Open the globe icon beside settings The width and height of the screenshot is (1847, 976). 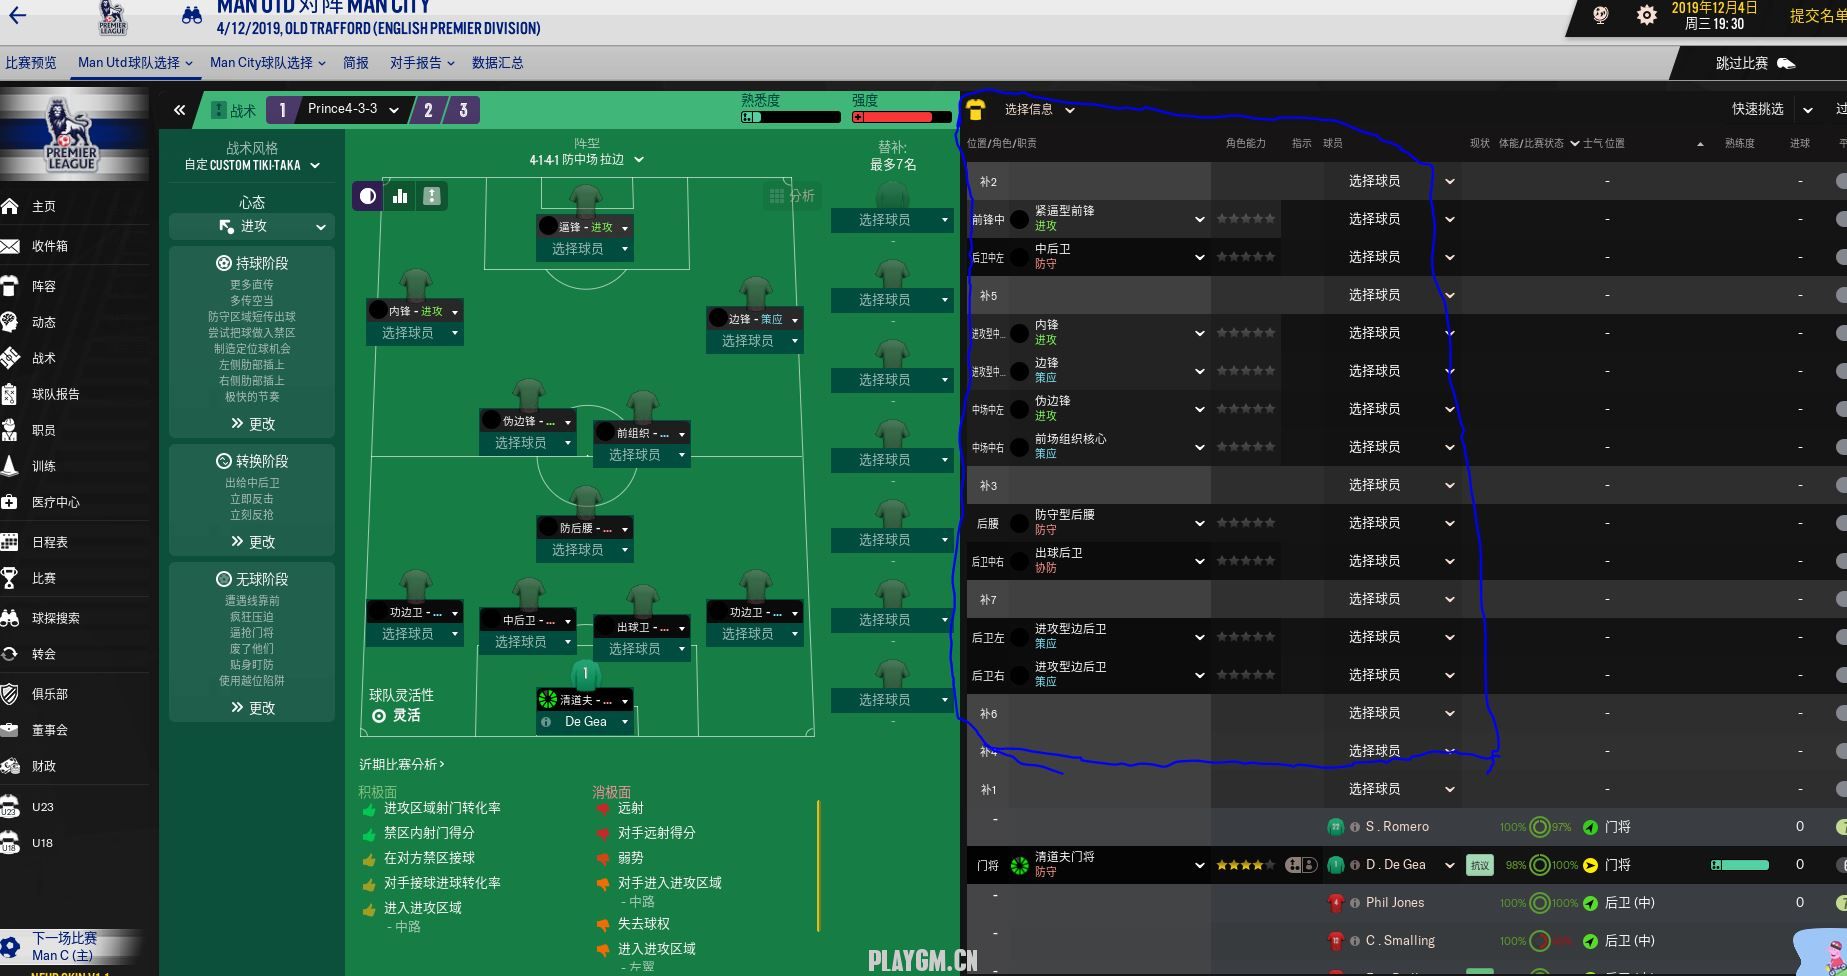[x=1601, y=16]
